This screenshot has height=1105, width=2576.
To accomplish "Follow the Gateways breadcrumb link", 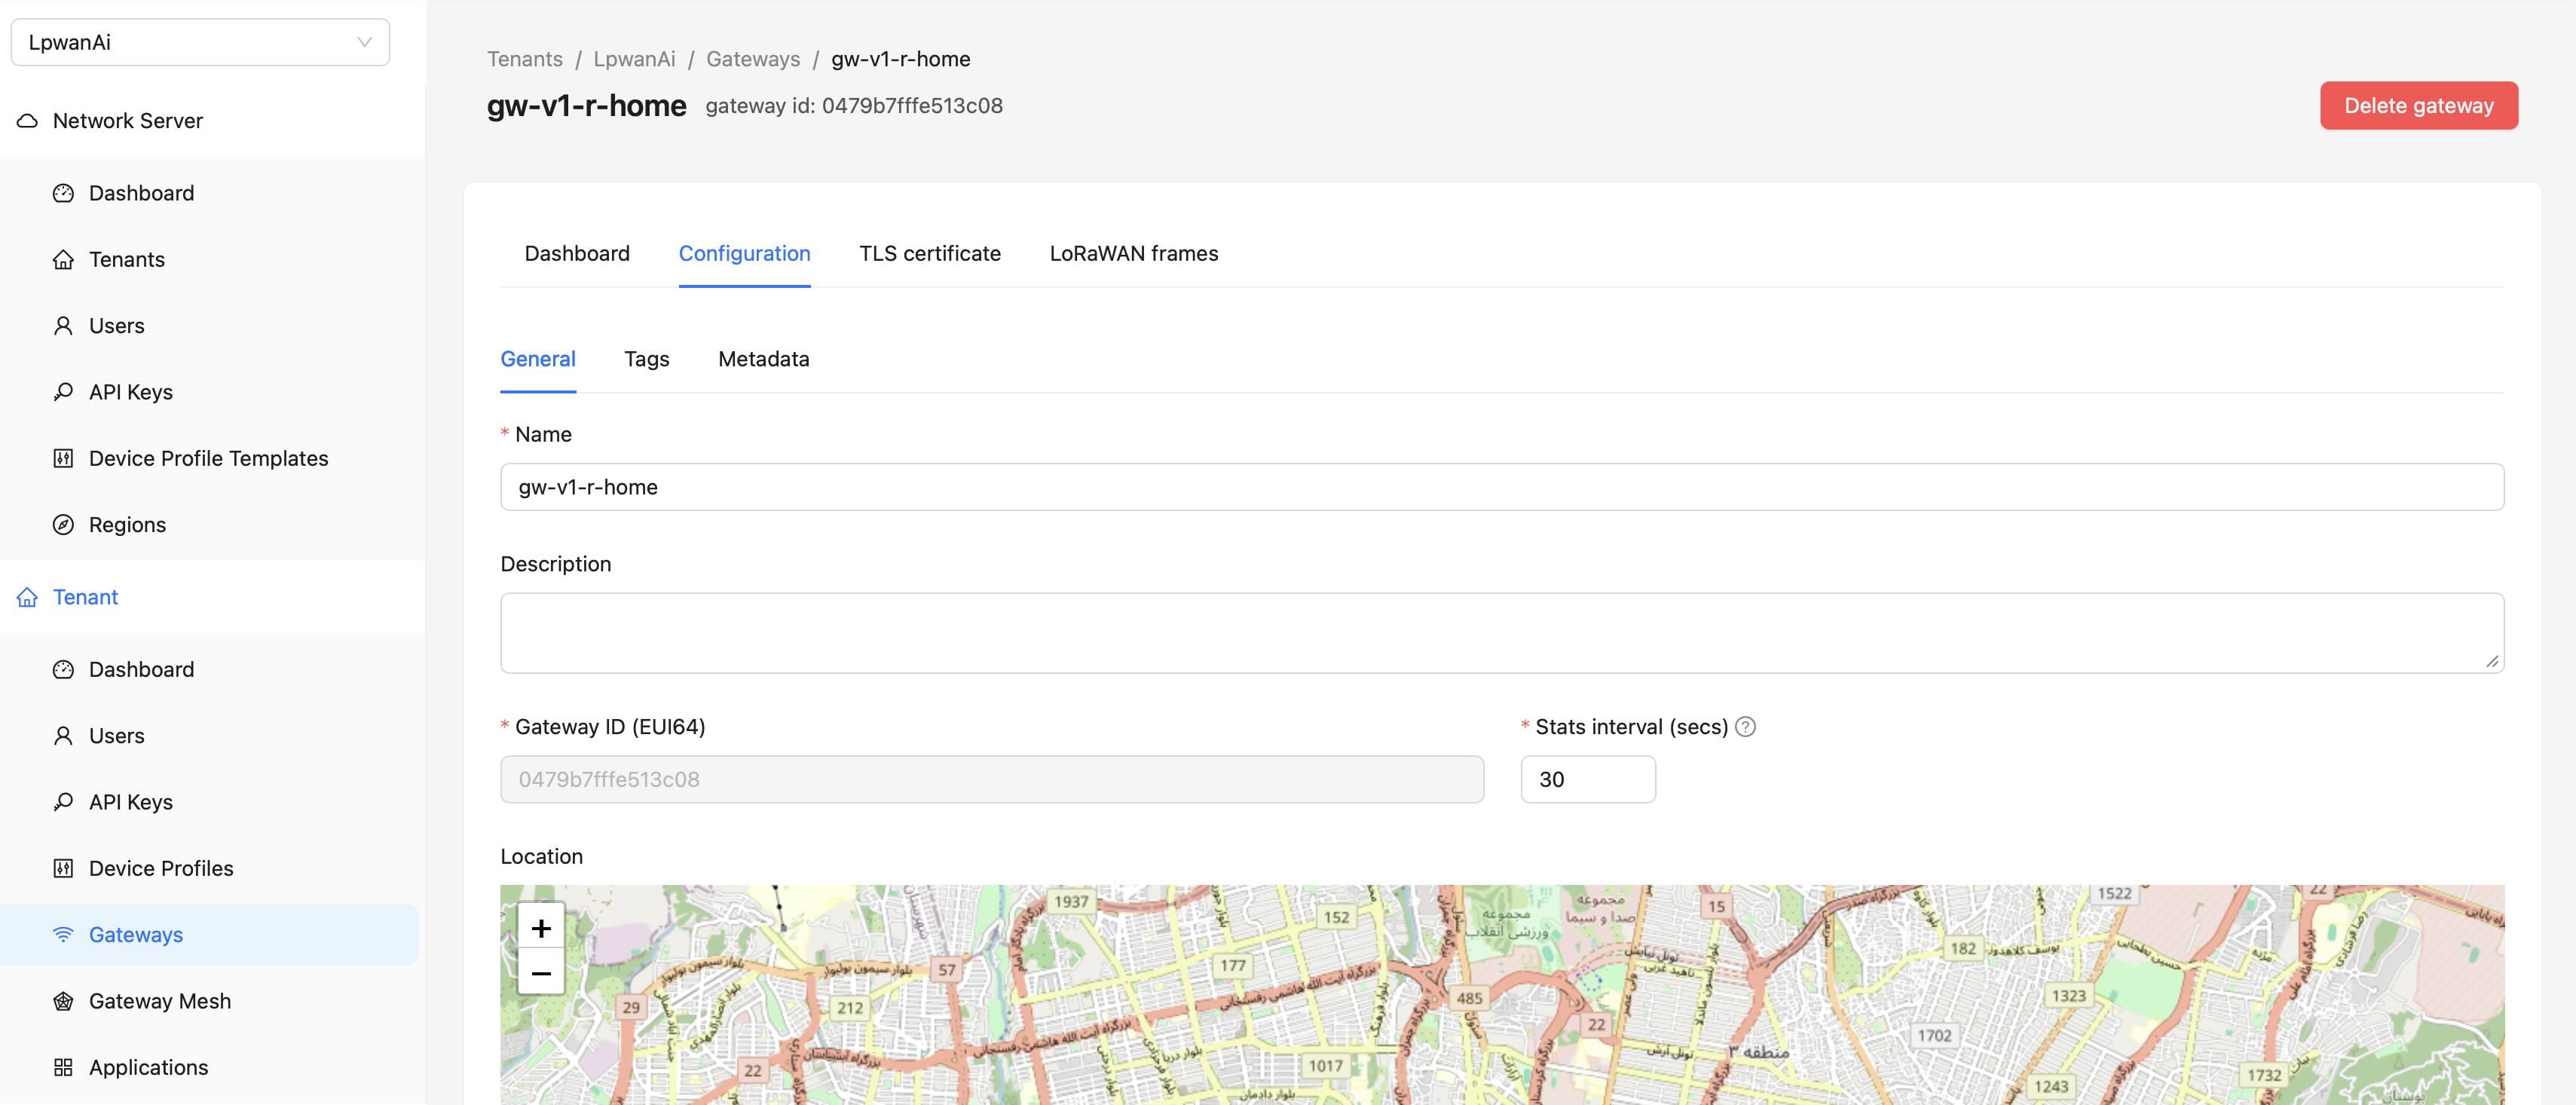I will pos(752,59).
